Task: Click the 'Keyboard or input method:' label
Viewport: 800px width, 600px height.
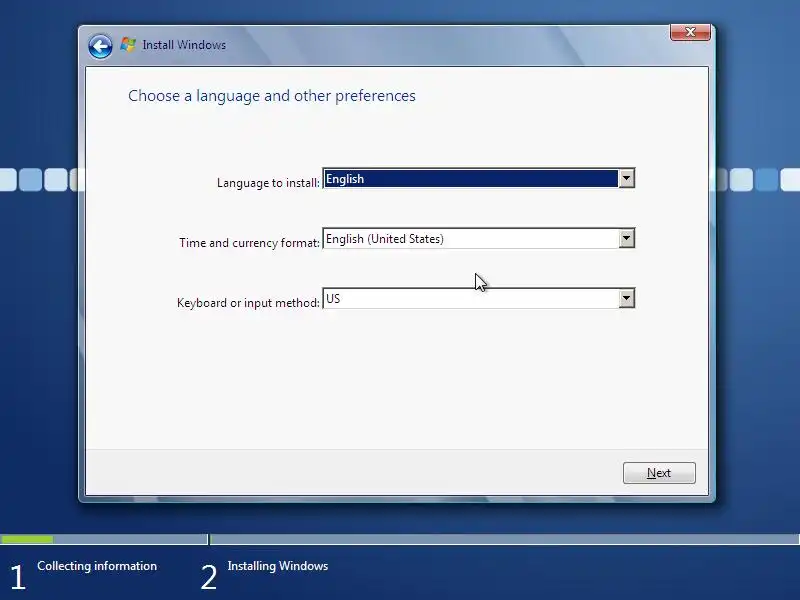Action: tap(248, 303)
